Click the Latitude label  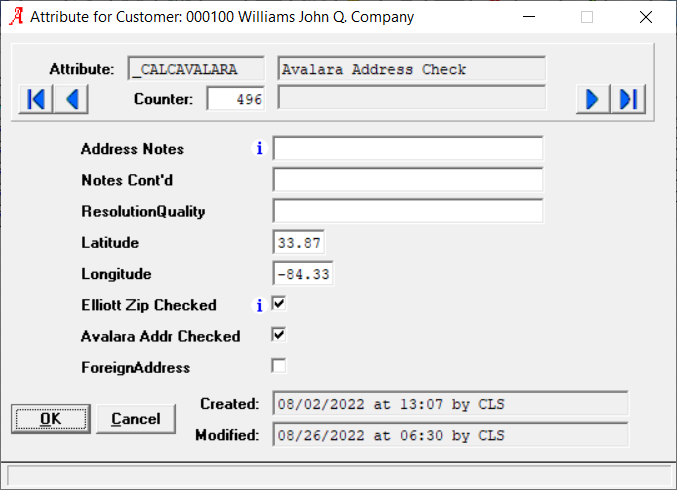(x=110, y=243)
